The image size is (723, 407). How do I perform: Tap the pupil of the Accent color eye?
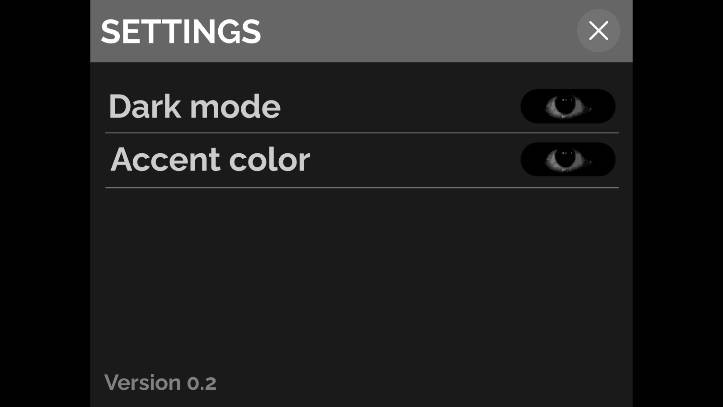coord(567,157)
